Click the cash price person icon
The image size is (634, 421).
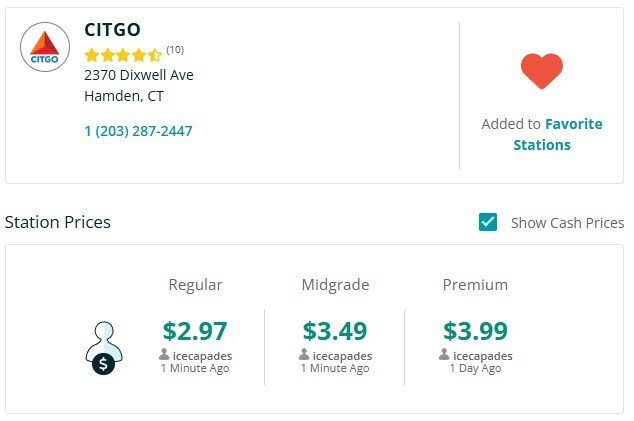click(x=104, y=348)
